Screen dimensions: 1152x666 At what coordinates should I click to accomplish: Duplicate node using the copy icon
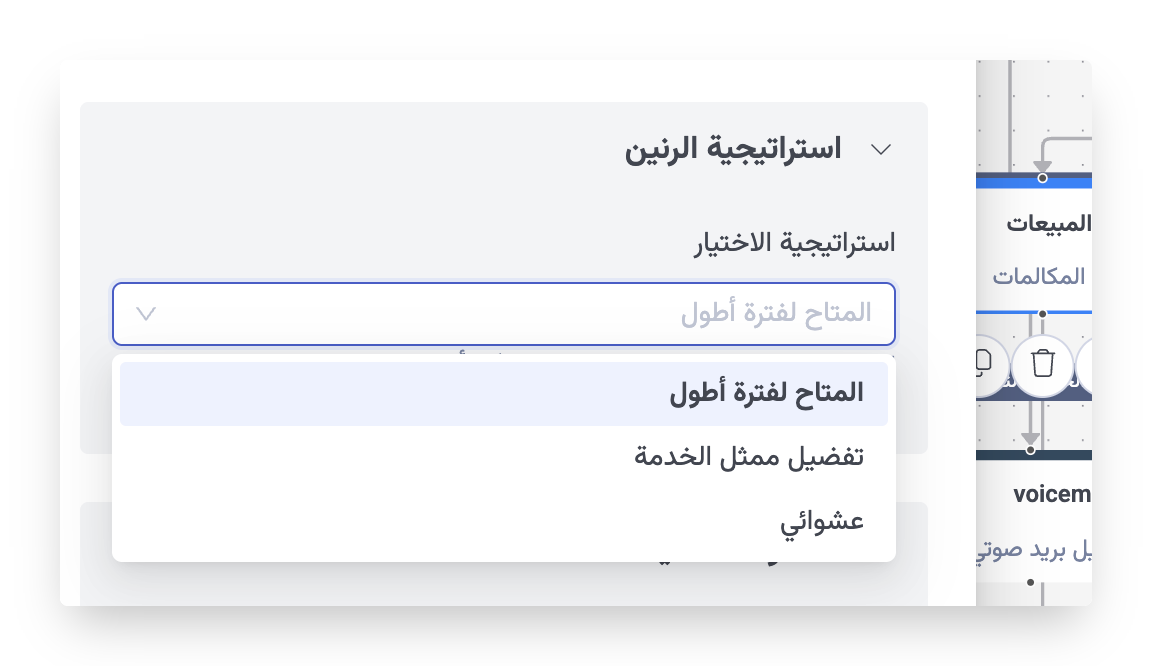(x=984, y=364)
